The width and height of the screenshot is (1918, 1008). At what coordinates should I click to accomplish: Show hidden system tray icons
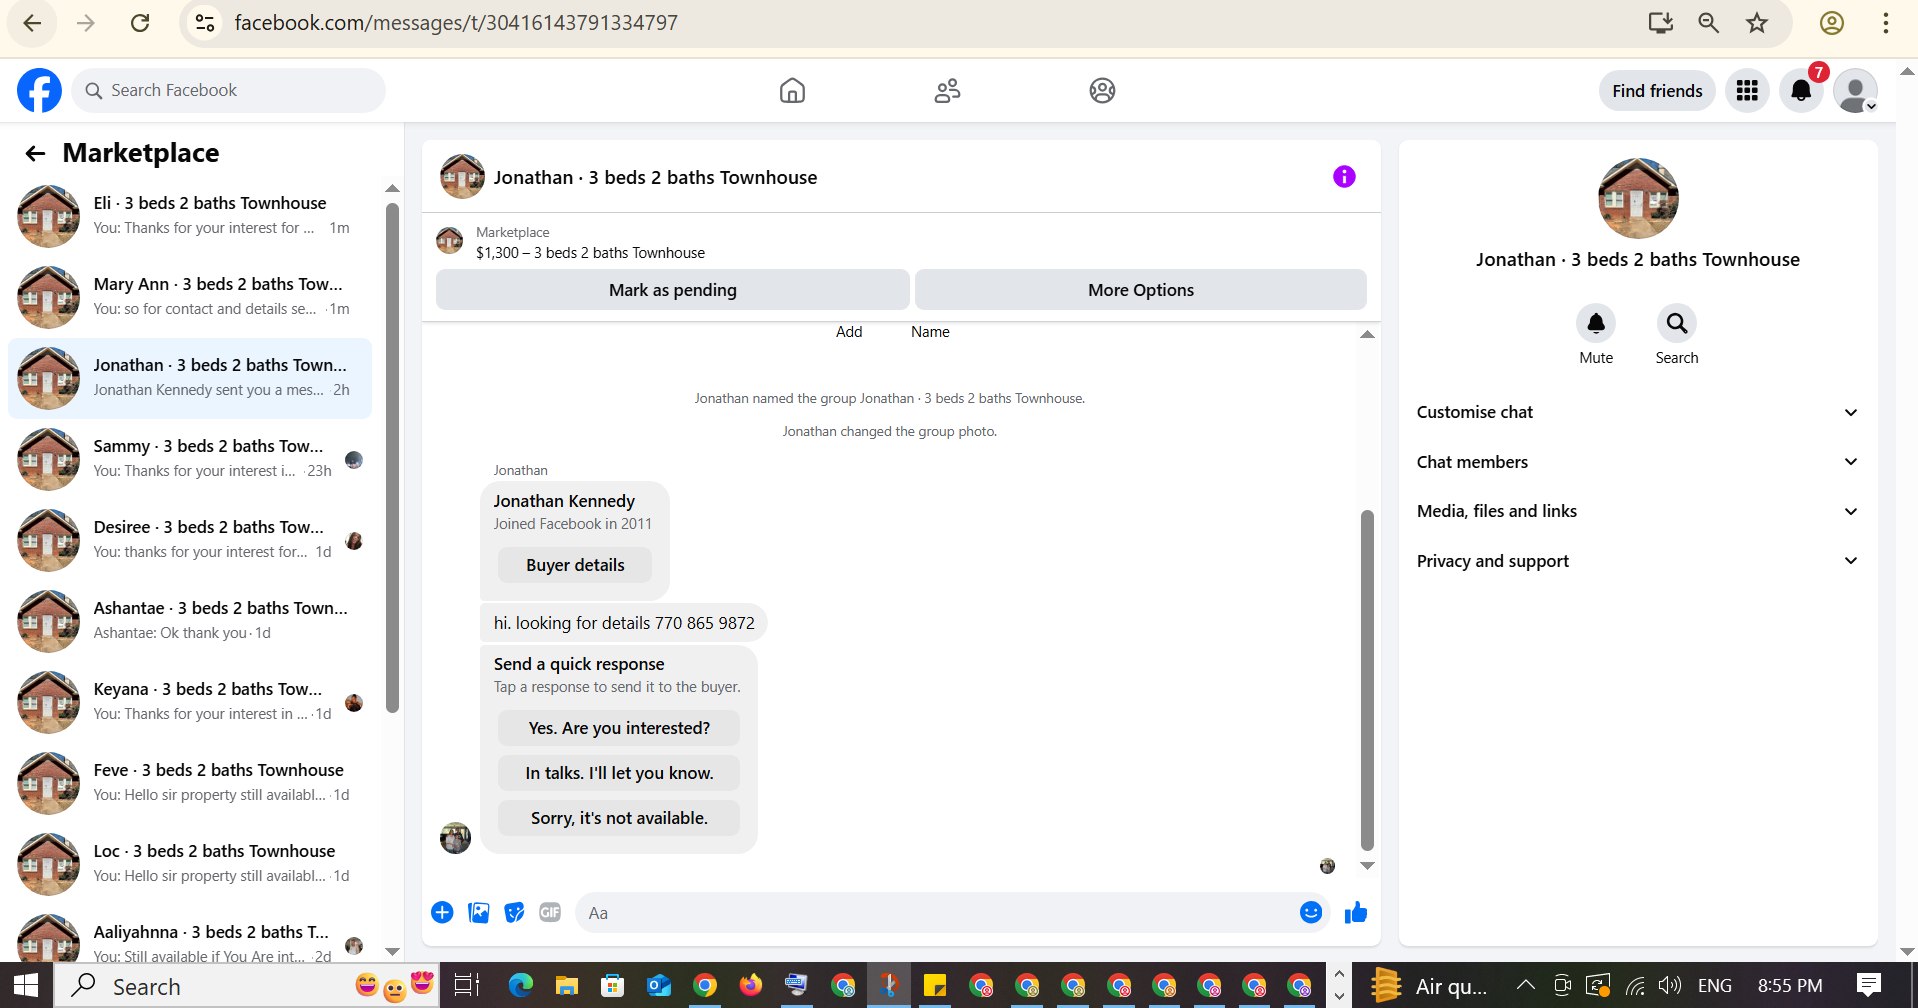[x=1525, y=986]
